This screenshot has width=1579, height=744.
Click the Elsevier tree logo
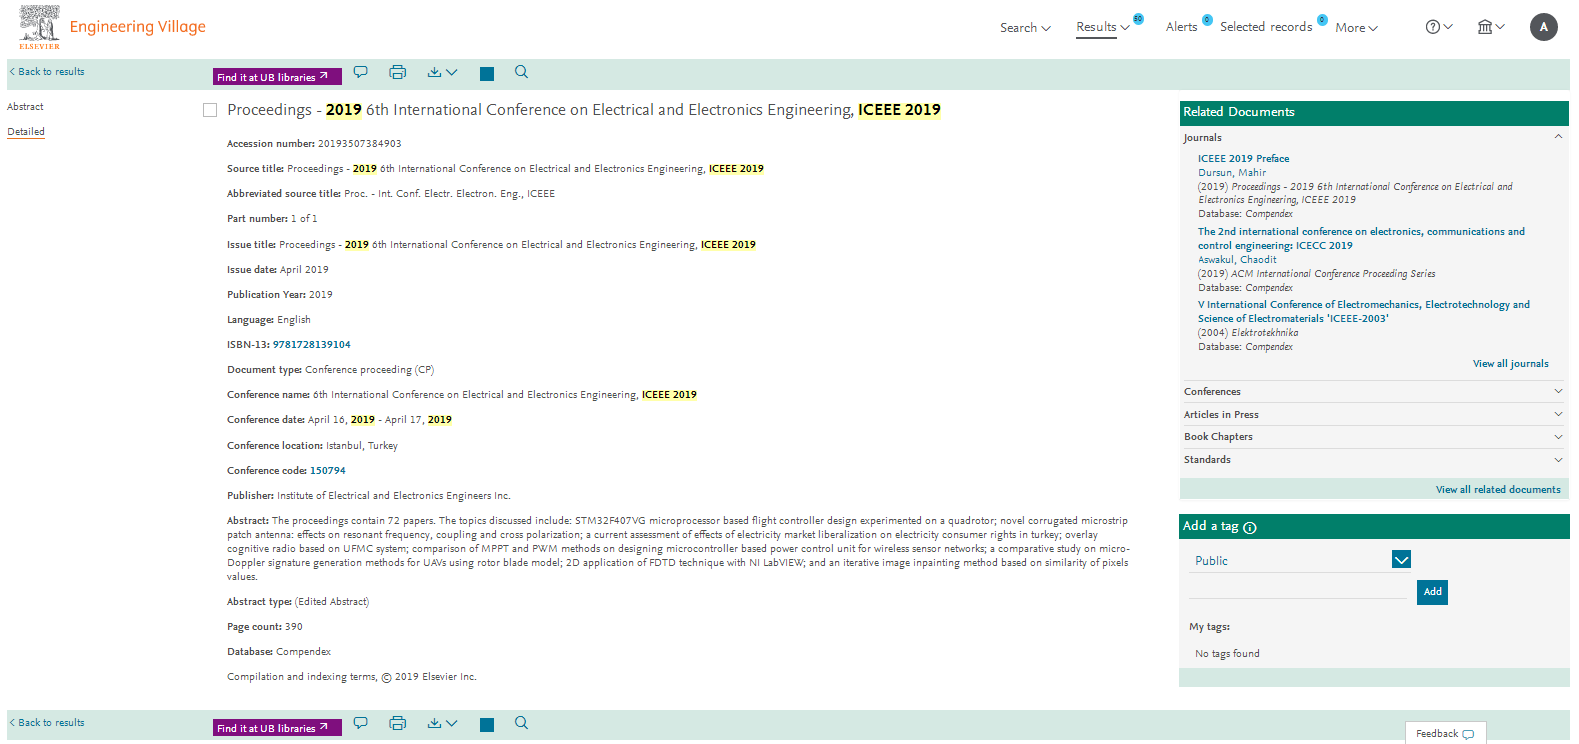pyautogui.click(x=39, y=27)
